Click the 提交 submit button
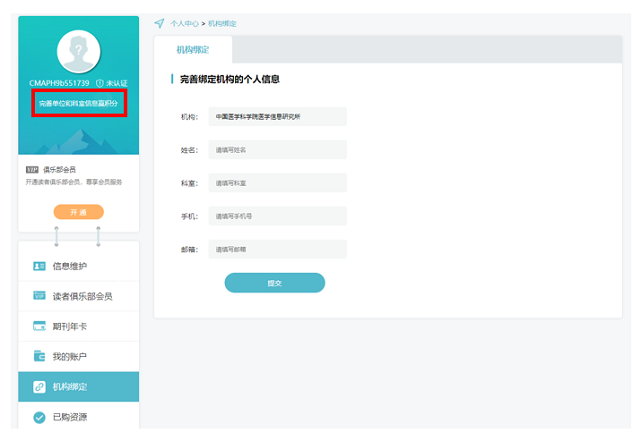The width and height of the screenshot is (641, 441). (x=275, y=283)
